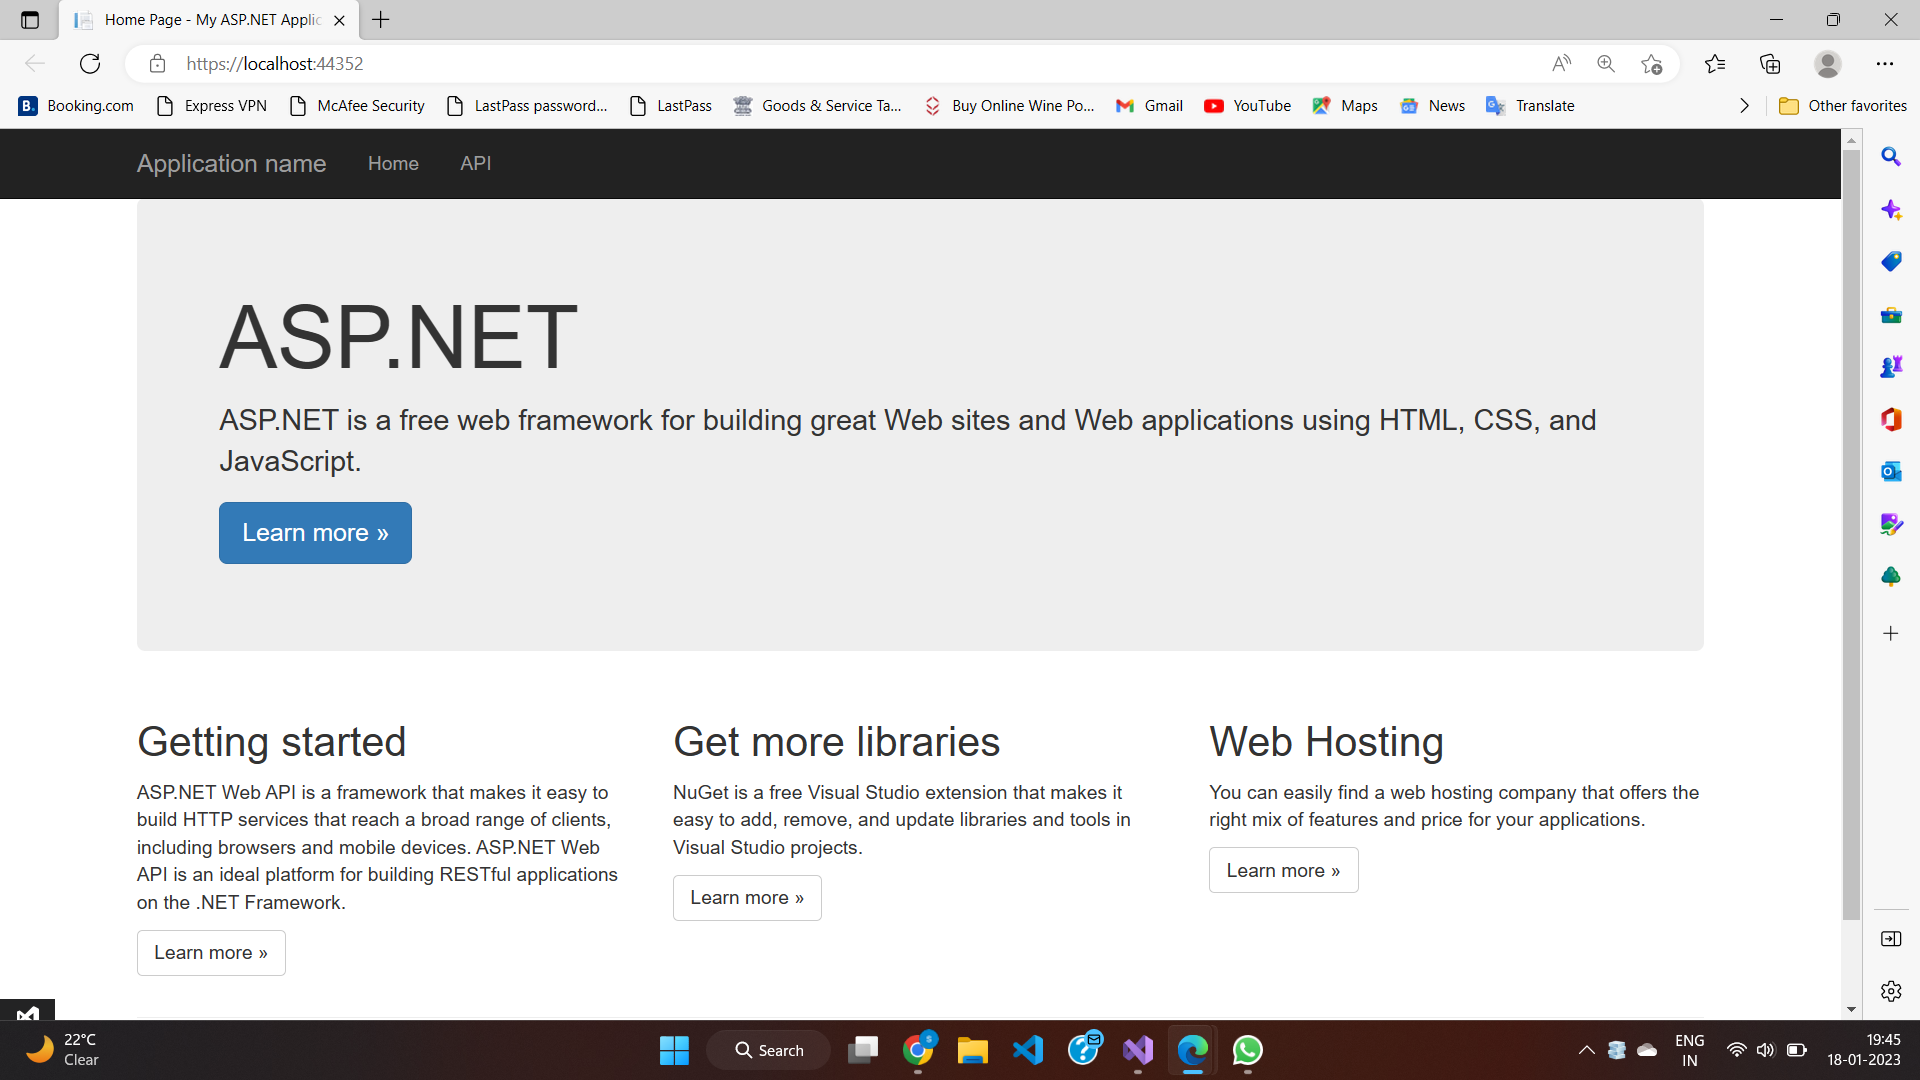This screenshot has width=1920, height=1080.
Task: Open the Image Creator sidebar icon
Action: [x=1892, y=523]
